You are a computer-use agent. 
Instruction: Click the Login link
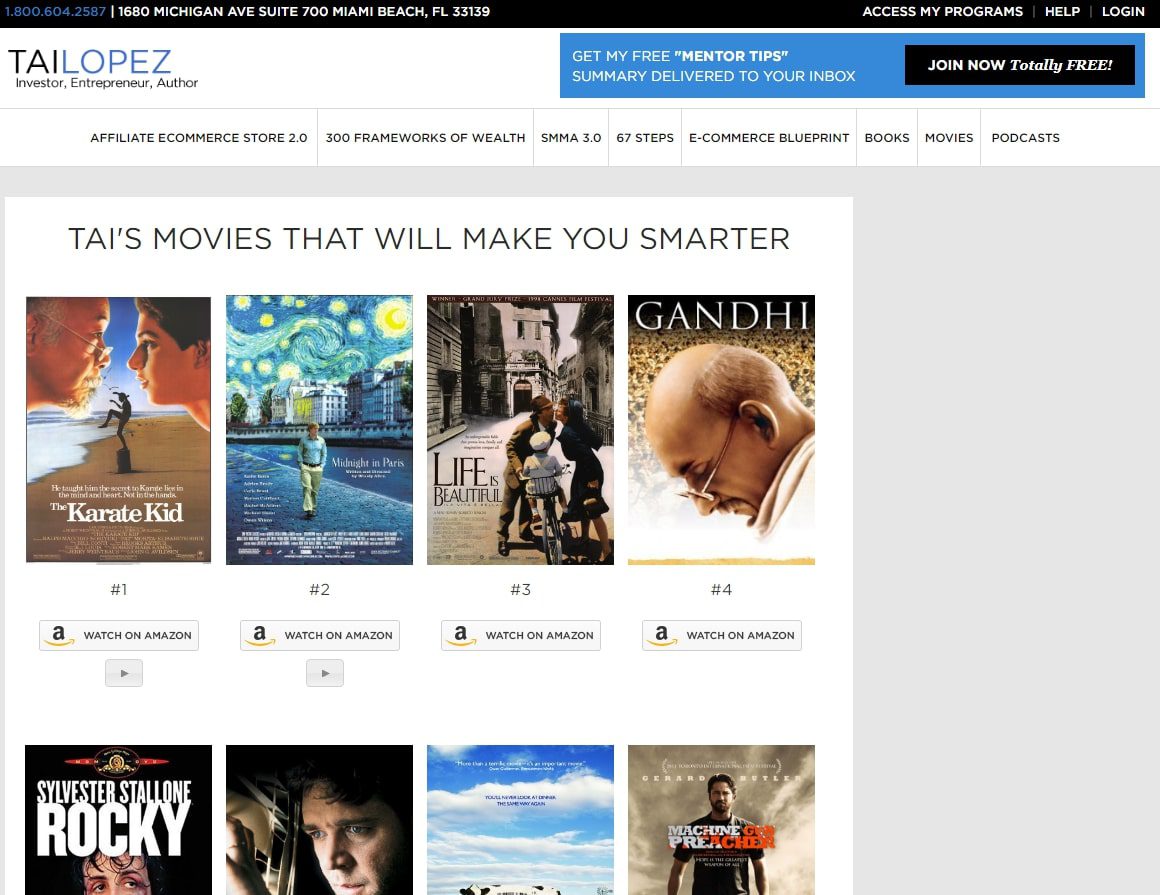point(1123,12)
